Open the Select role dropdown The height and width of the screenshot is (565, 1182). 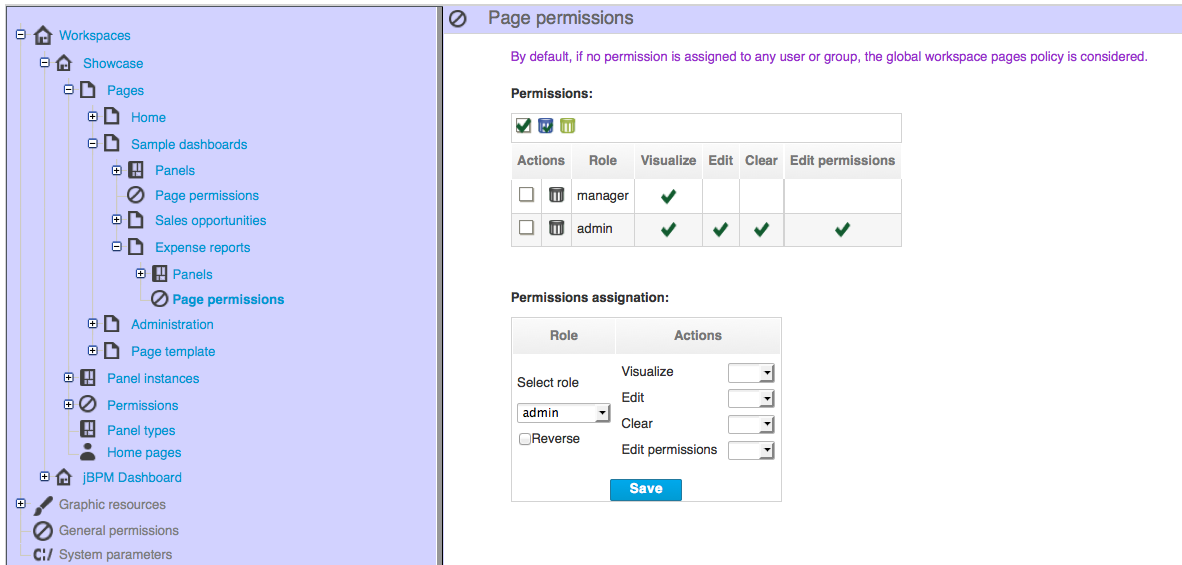[563, 413]
